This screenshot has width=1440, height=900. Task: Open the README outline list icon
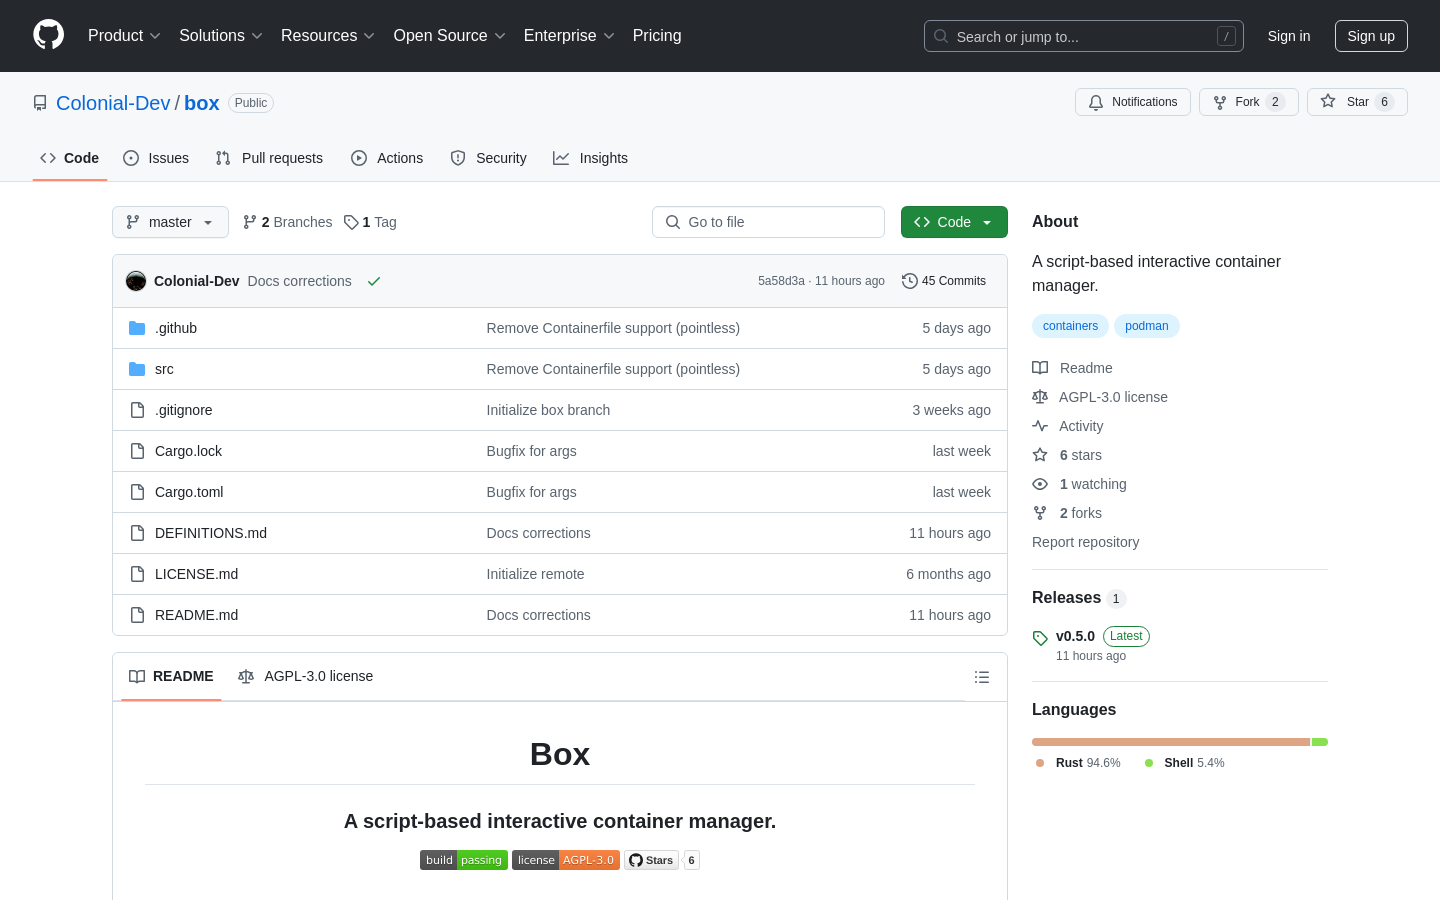click(982, 677)
